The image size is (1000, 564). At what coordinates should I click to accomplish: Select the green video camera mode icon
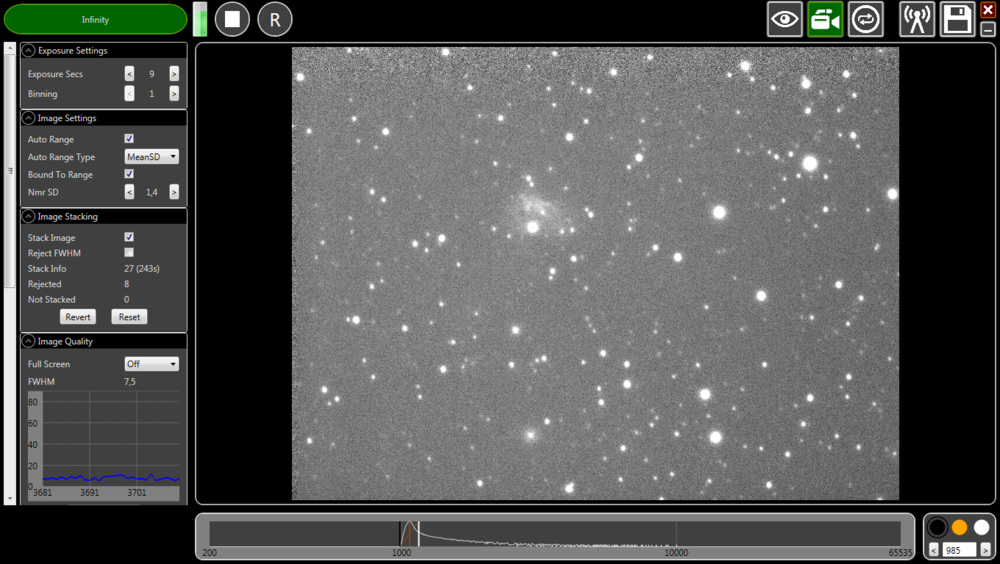click(x=825, y=19)
